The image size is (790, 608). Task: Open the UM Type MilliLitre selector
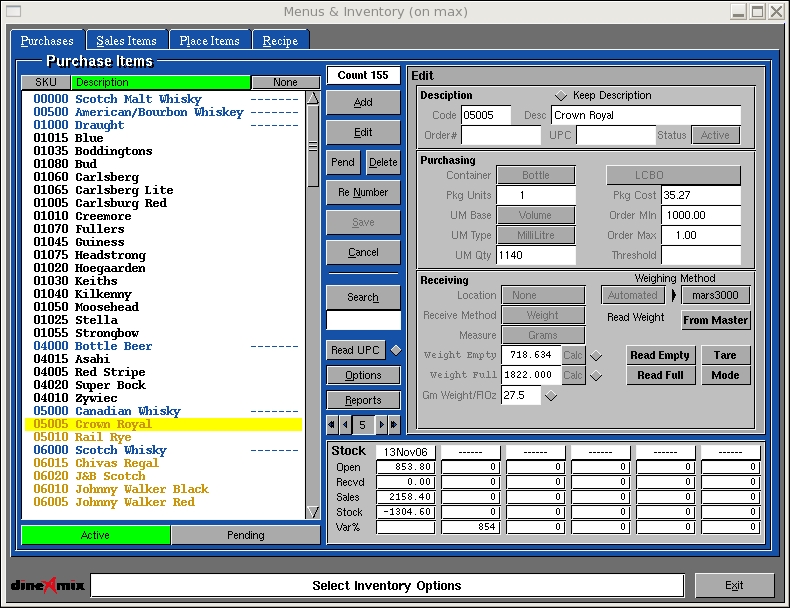click(x=536, y=235)
